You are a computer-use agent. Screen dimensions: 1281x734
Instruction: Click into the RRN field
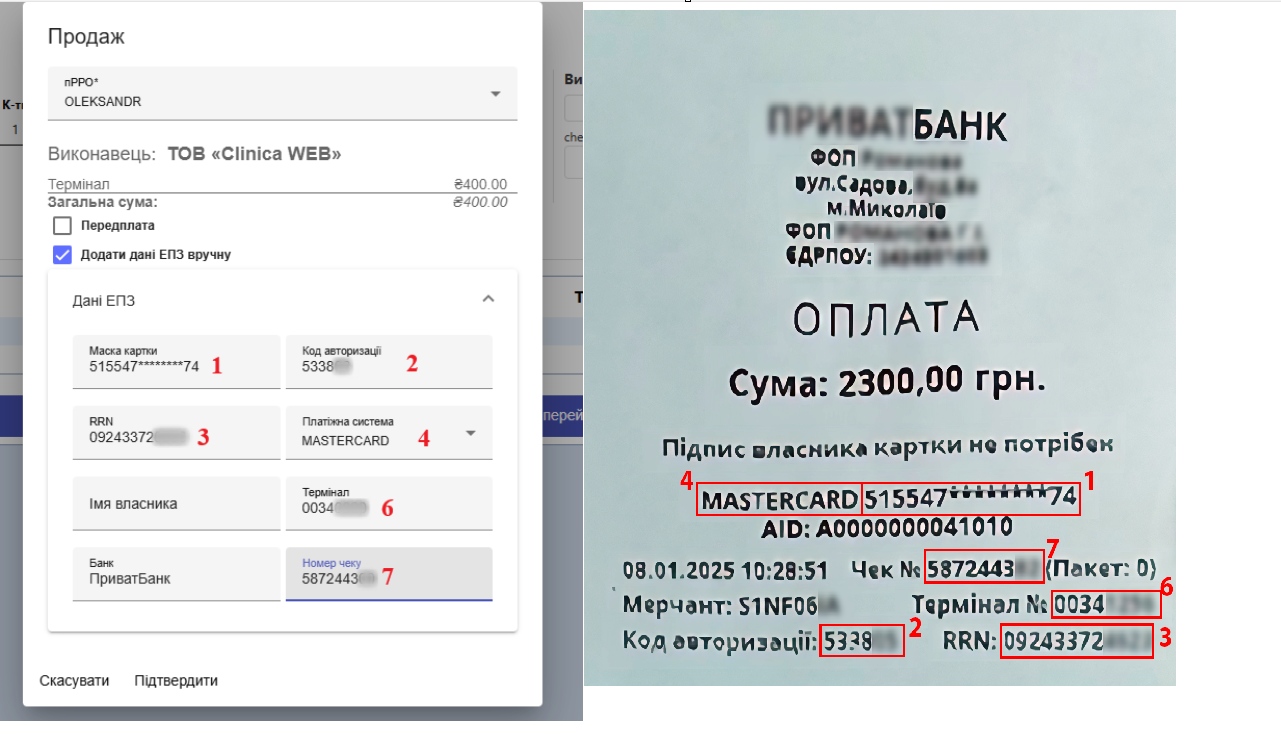[x=176, y=433]
